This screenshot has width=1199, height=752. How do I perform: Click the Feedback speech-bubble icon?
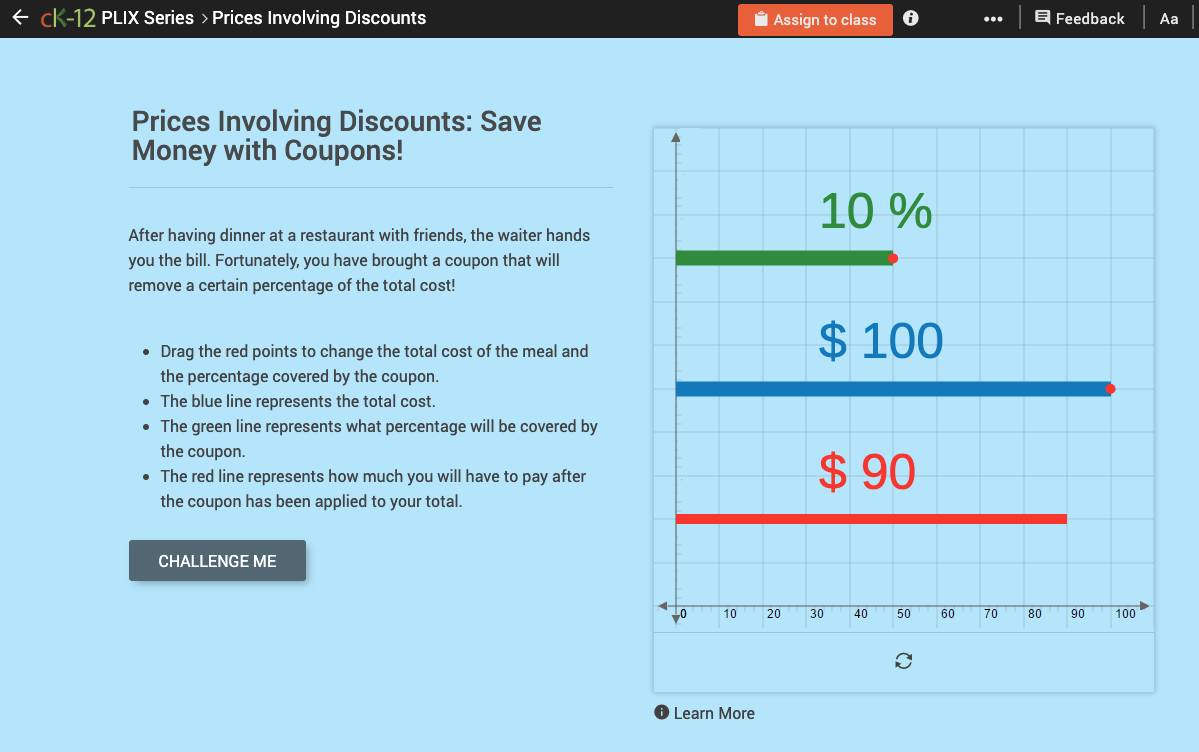[x=1041, y=17]
